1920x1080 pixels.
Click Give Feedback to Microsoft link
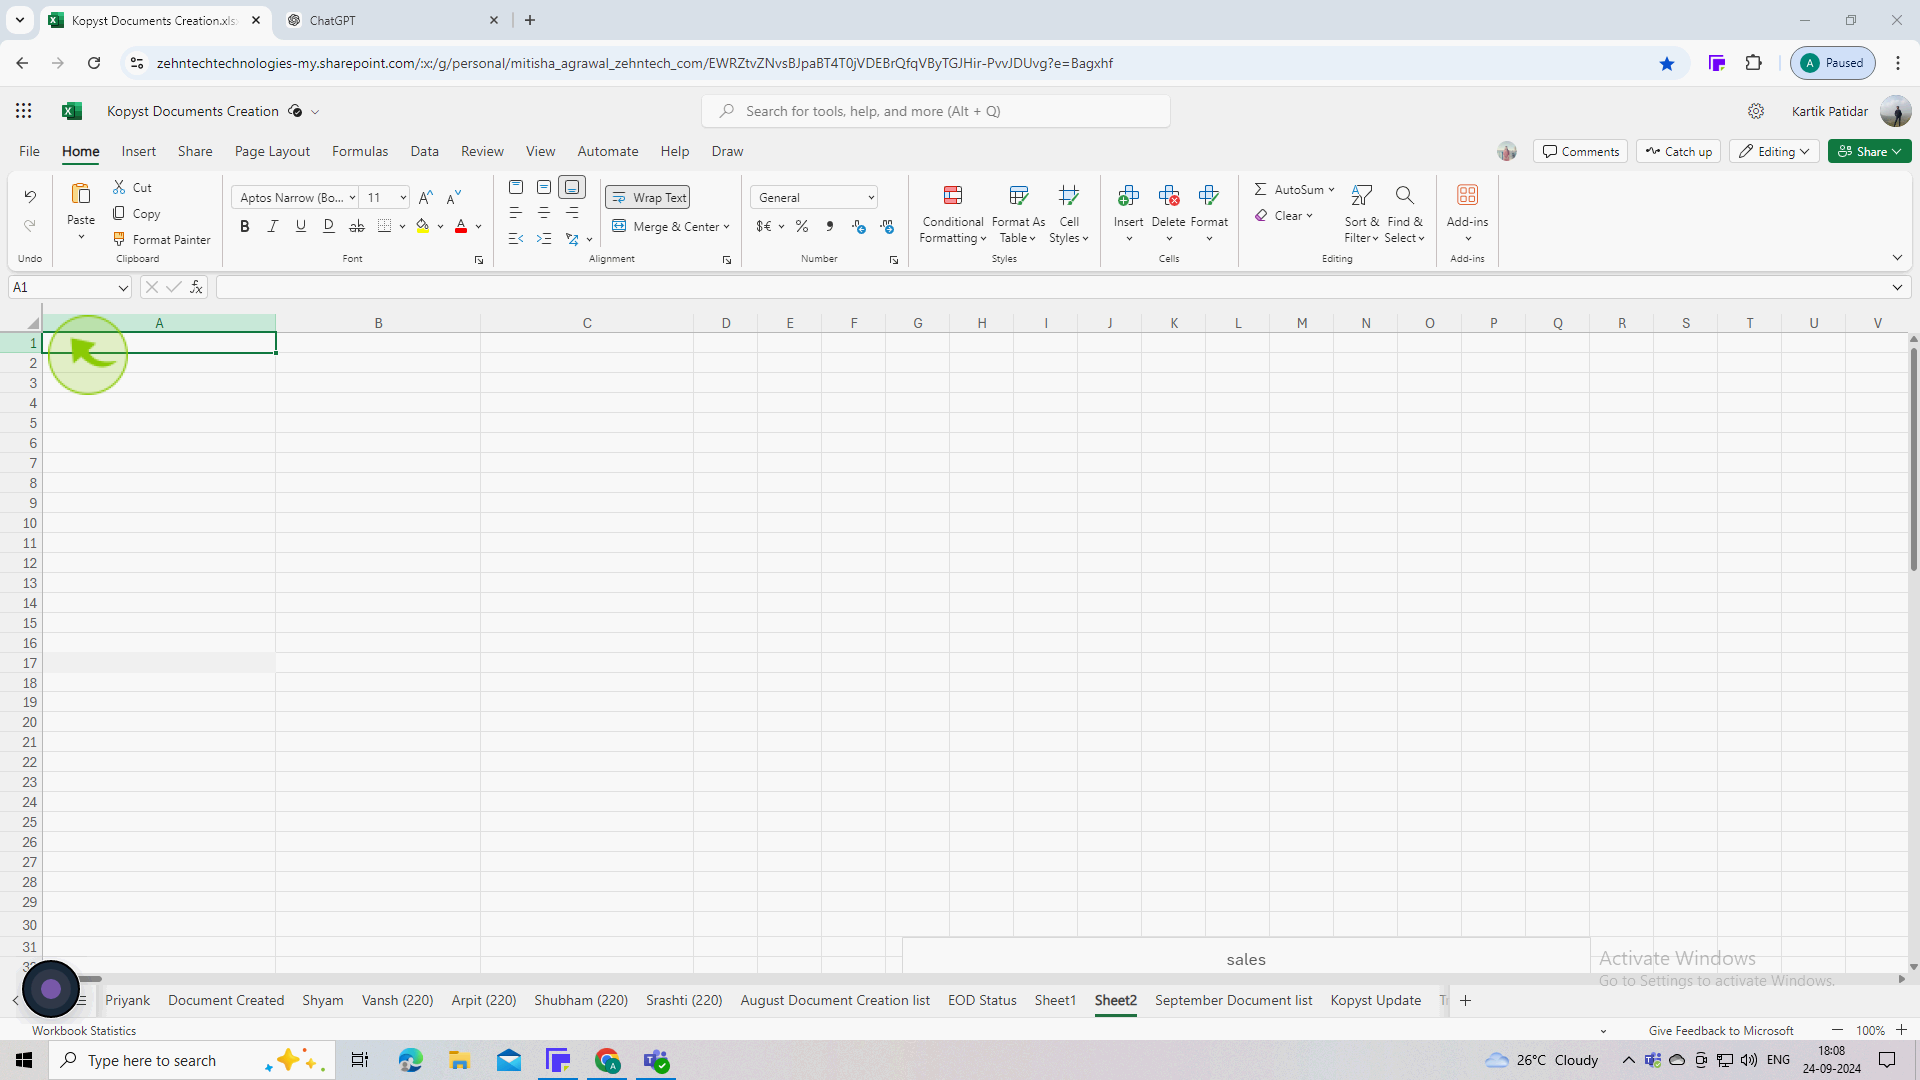[1721, 1030]
